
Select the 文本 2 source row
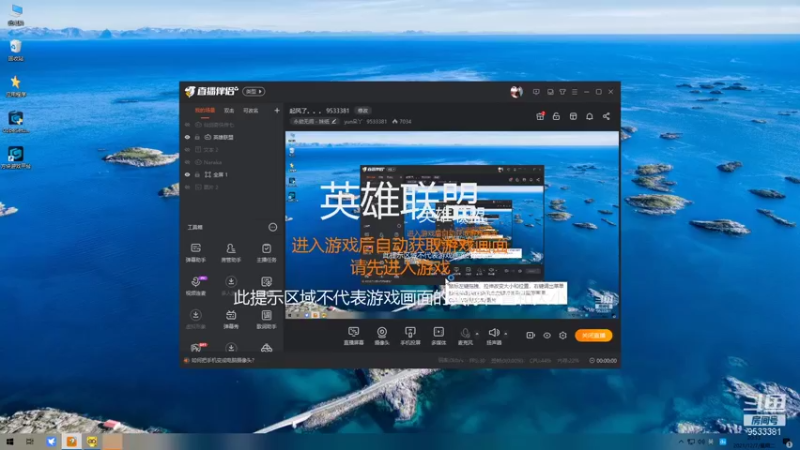point(232,149)
